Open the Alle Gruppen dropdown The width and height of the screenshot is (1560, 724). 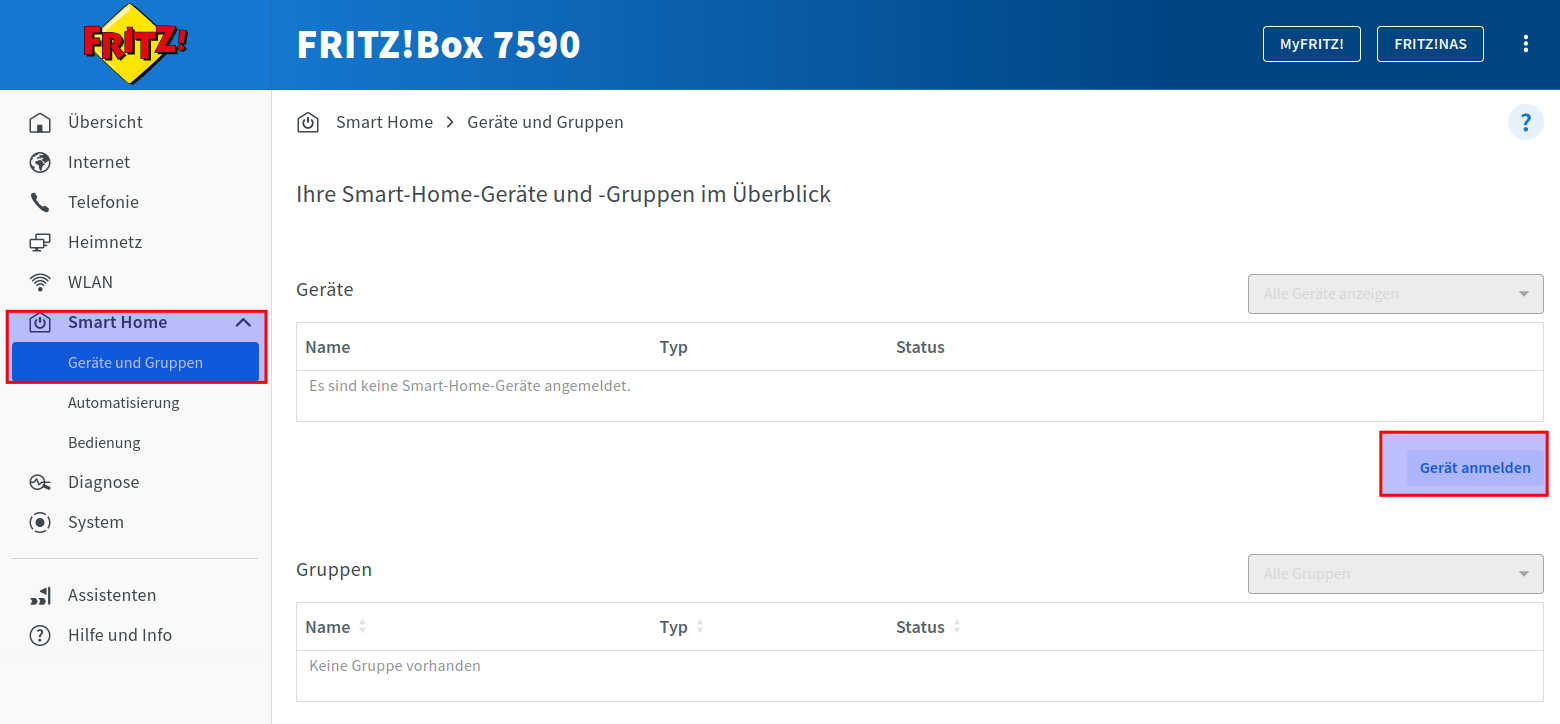pos(1395,574)
